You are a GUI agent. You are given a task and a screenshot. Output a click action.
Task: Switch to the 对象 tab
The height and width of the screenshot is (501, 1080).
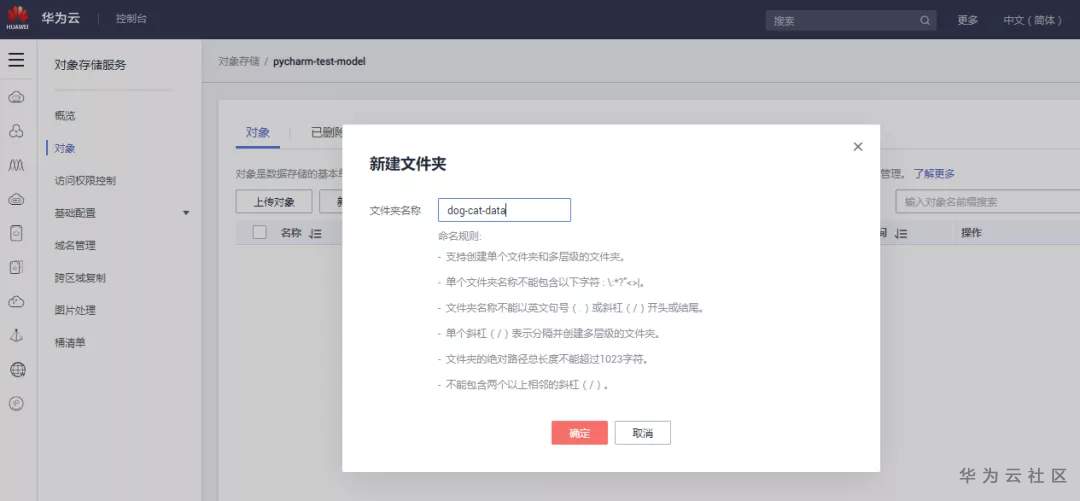pos(258,133)
